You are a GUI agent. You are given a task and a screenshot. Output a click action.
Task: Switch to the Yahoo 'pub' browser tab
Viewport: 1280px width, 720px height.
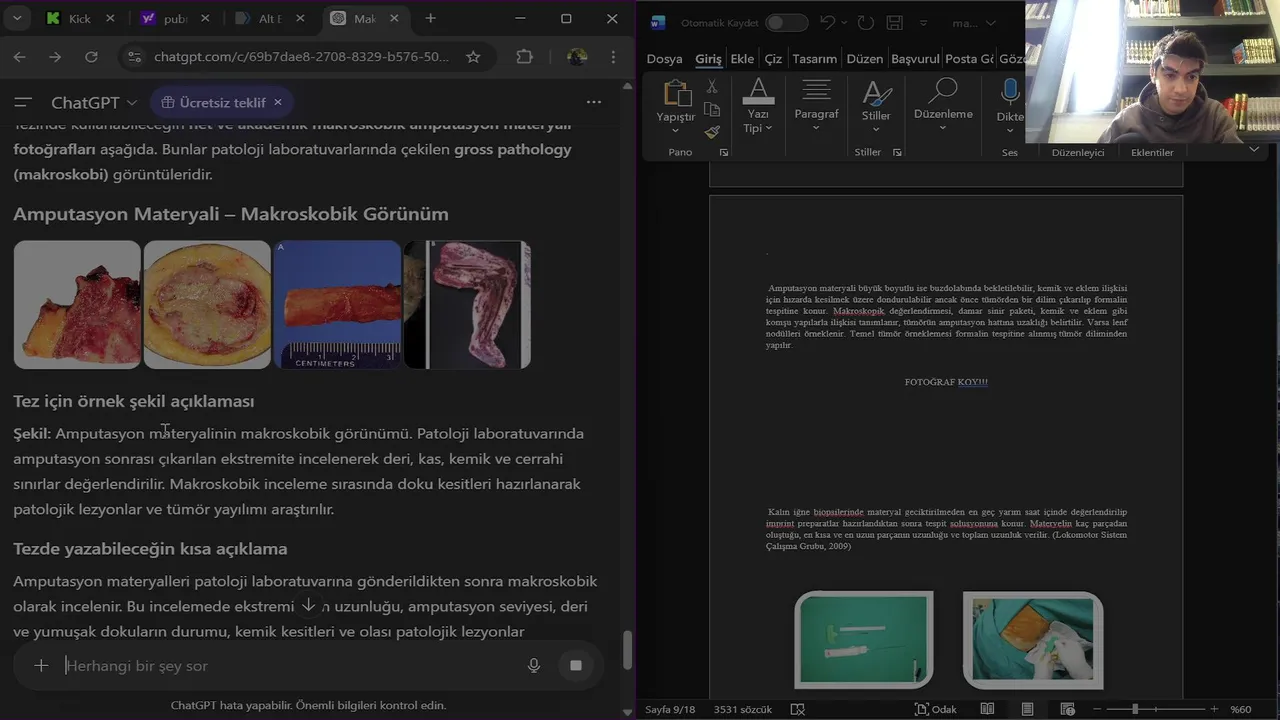[175, 18]
